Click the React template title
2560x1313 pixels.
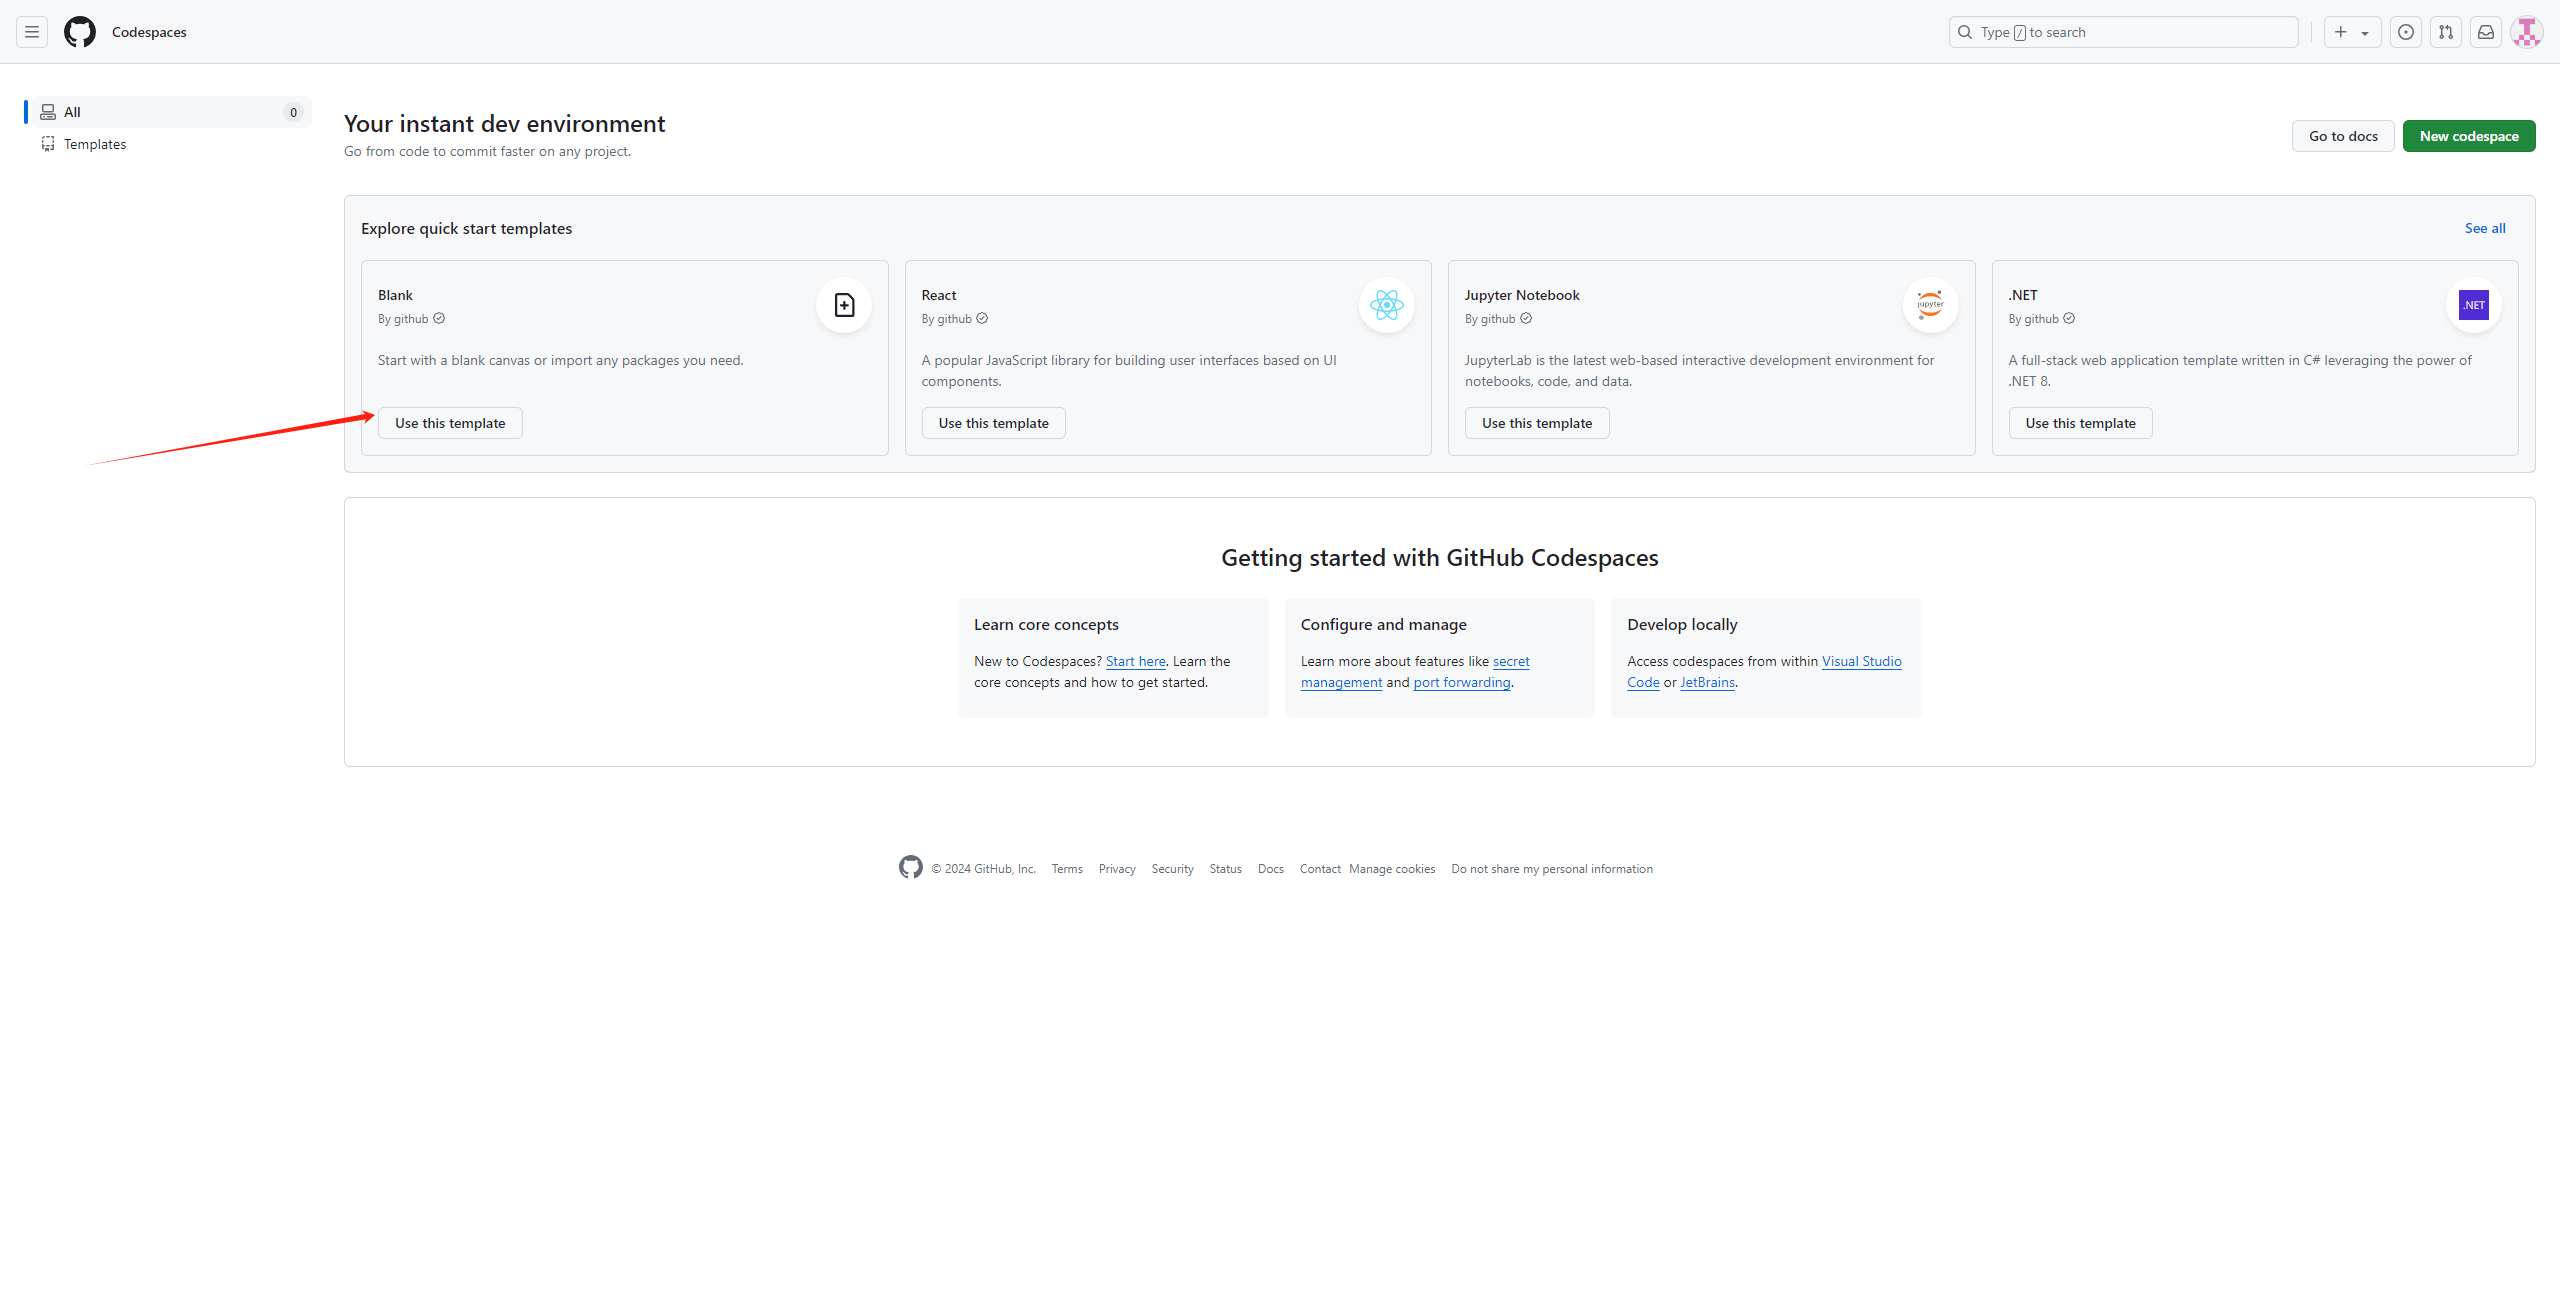click(x=939, y=295)
